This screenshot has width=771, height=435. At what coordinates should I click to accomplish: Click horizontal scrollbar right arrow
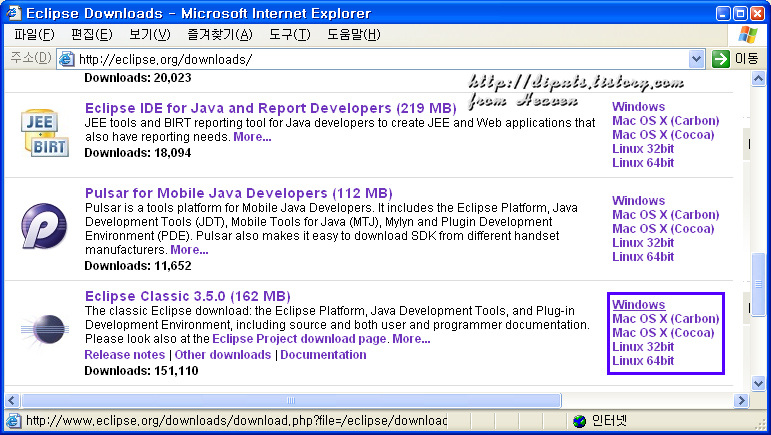click(741, 401)
